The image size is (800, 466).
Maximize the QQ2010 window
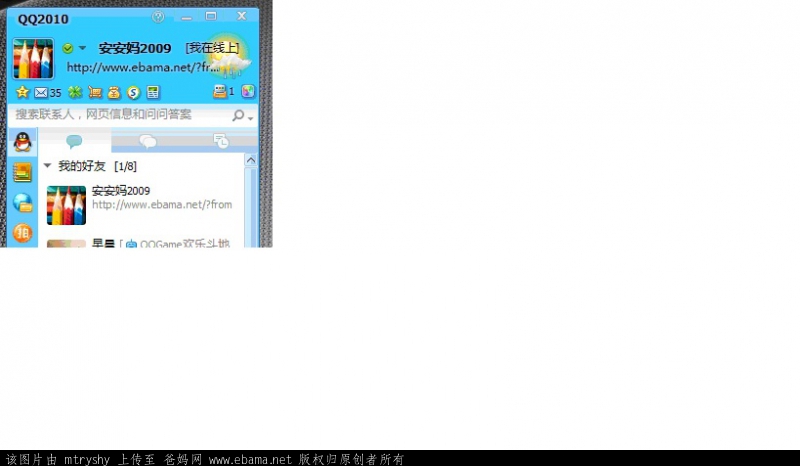211,16
